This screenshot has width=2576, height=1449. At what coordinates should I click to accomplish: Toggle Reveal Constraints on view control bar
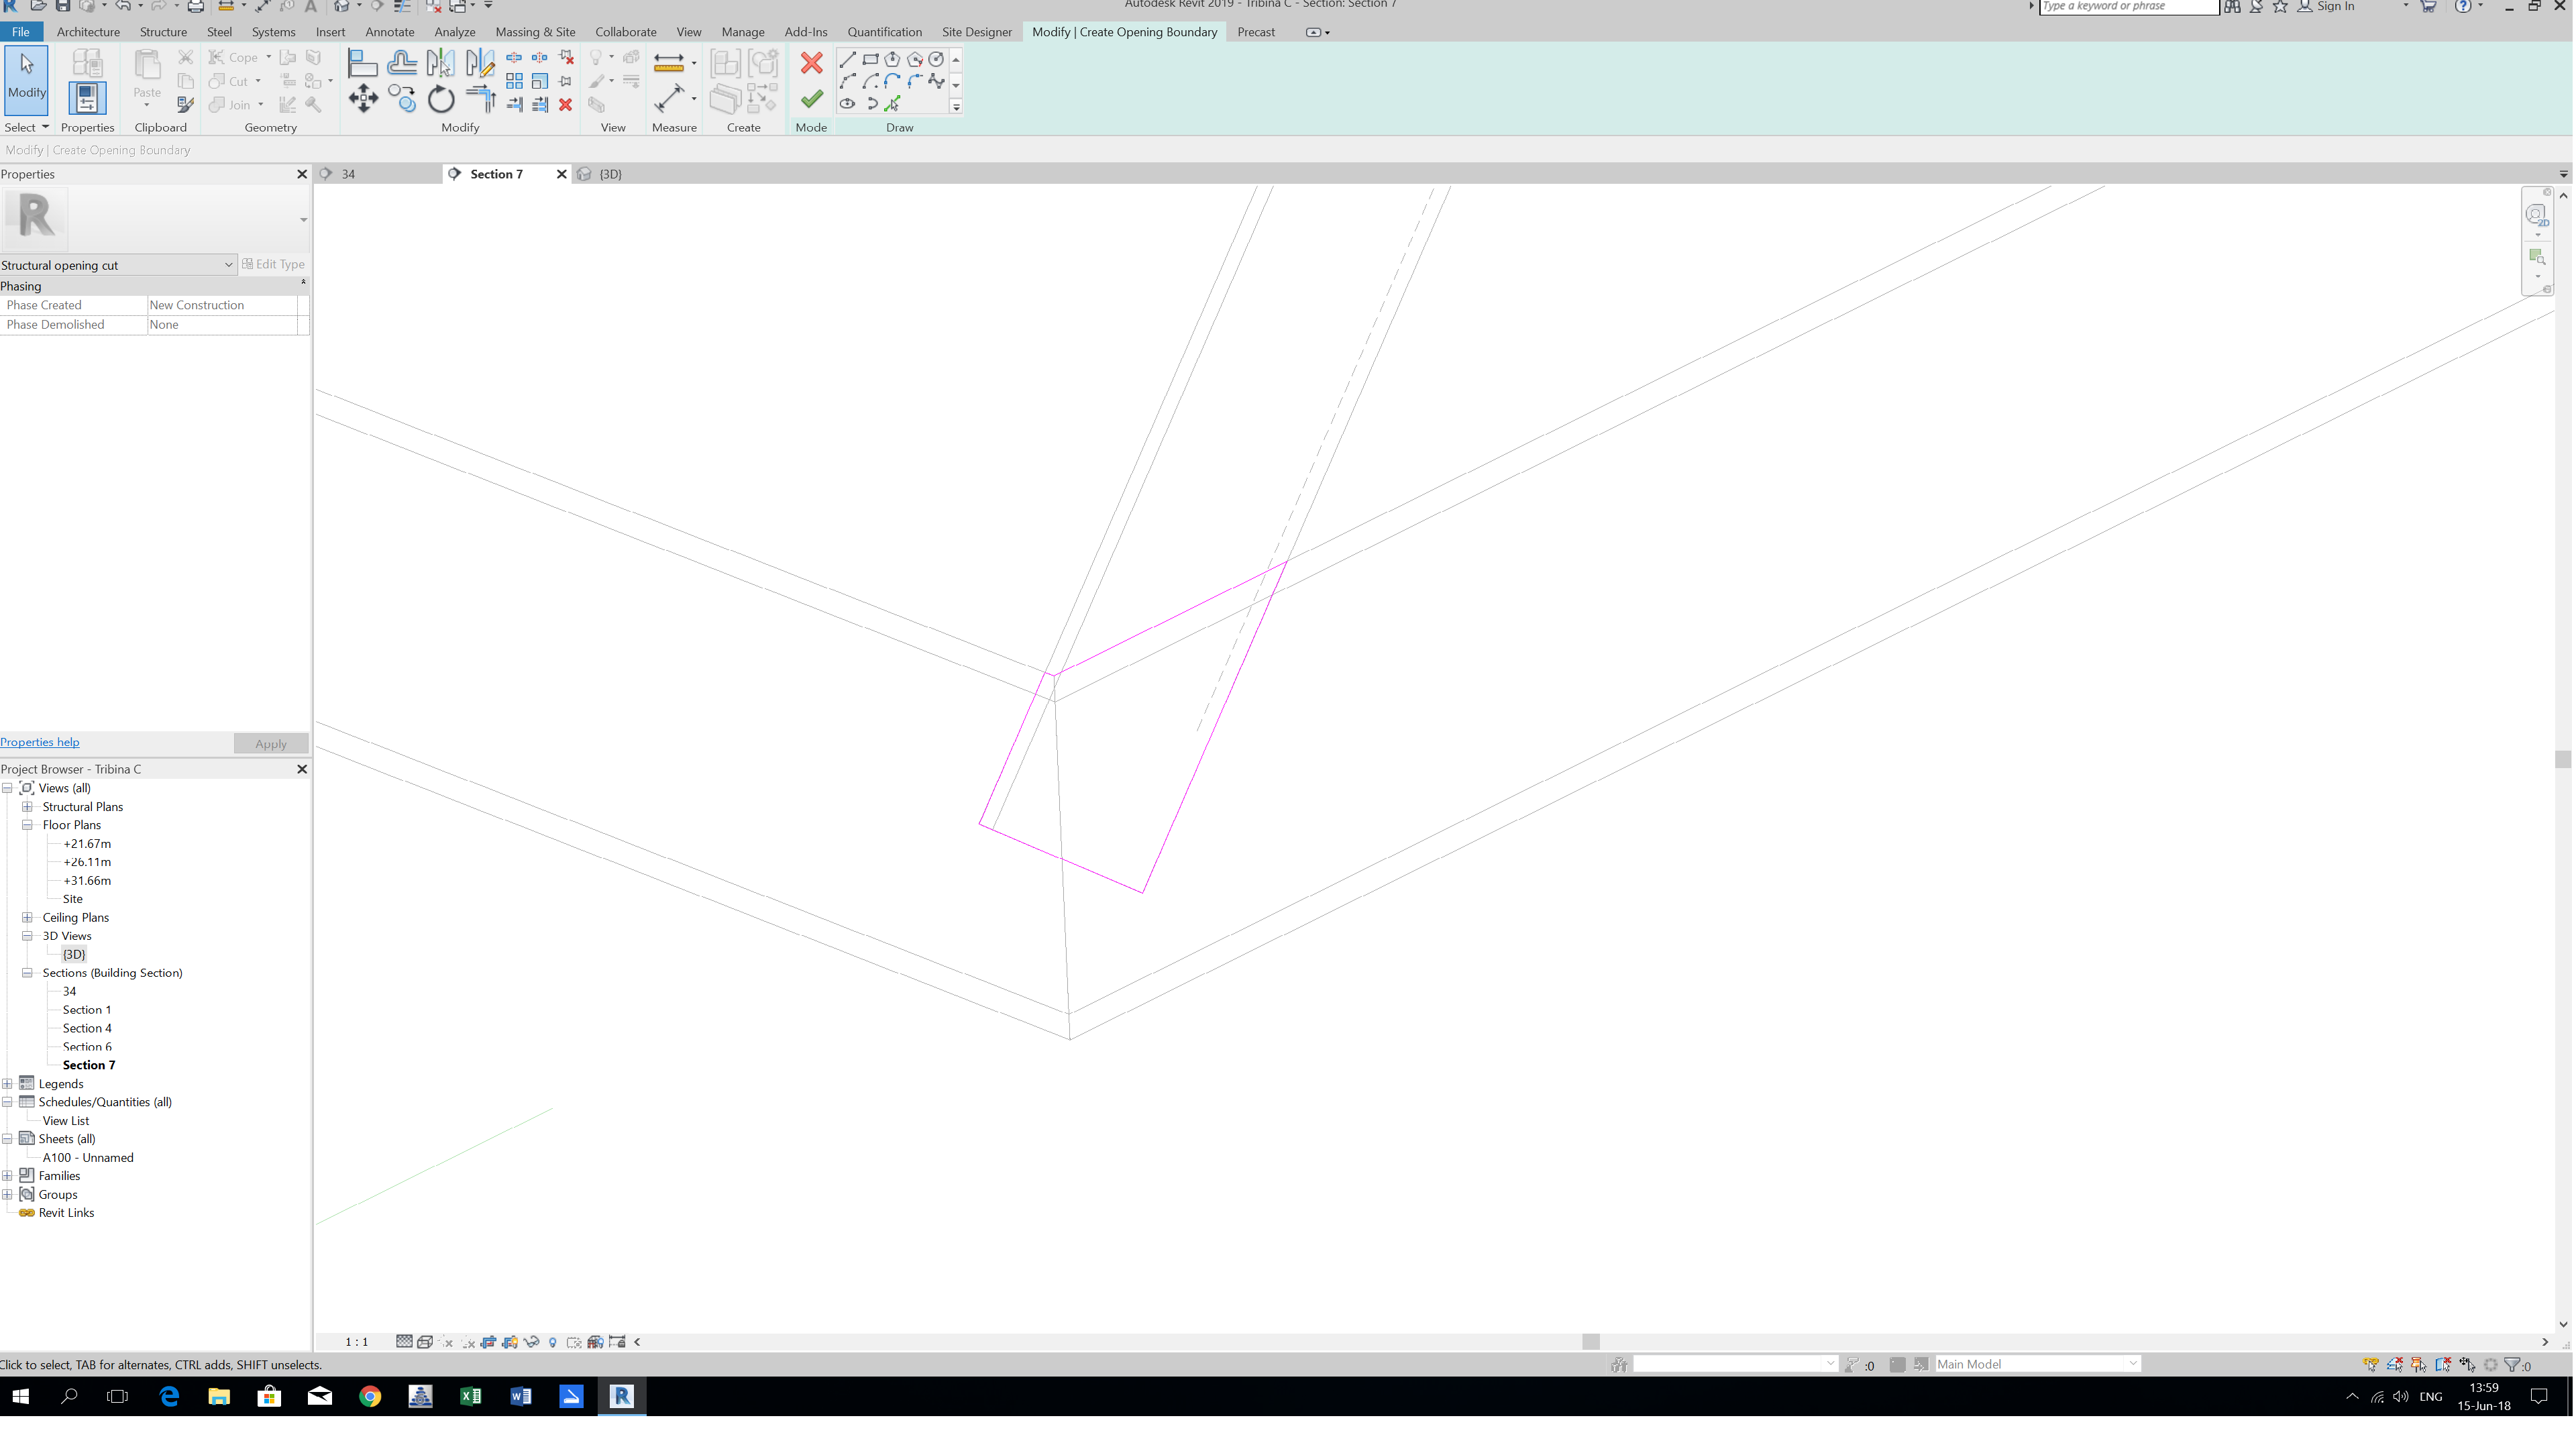tap(617, 1343)
